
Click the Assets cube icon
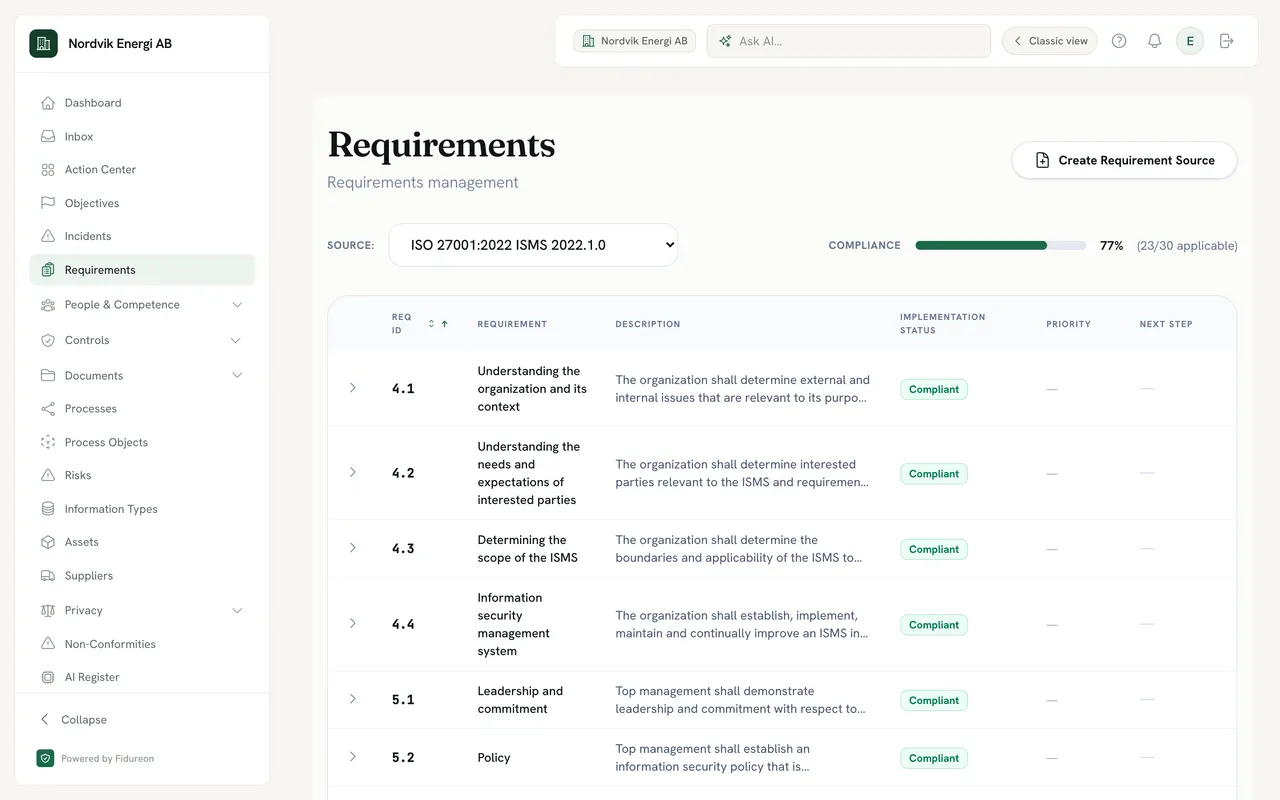point(47,542)
